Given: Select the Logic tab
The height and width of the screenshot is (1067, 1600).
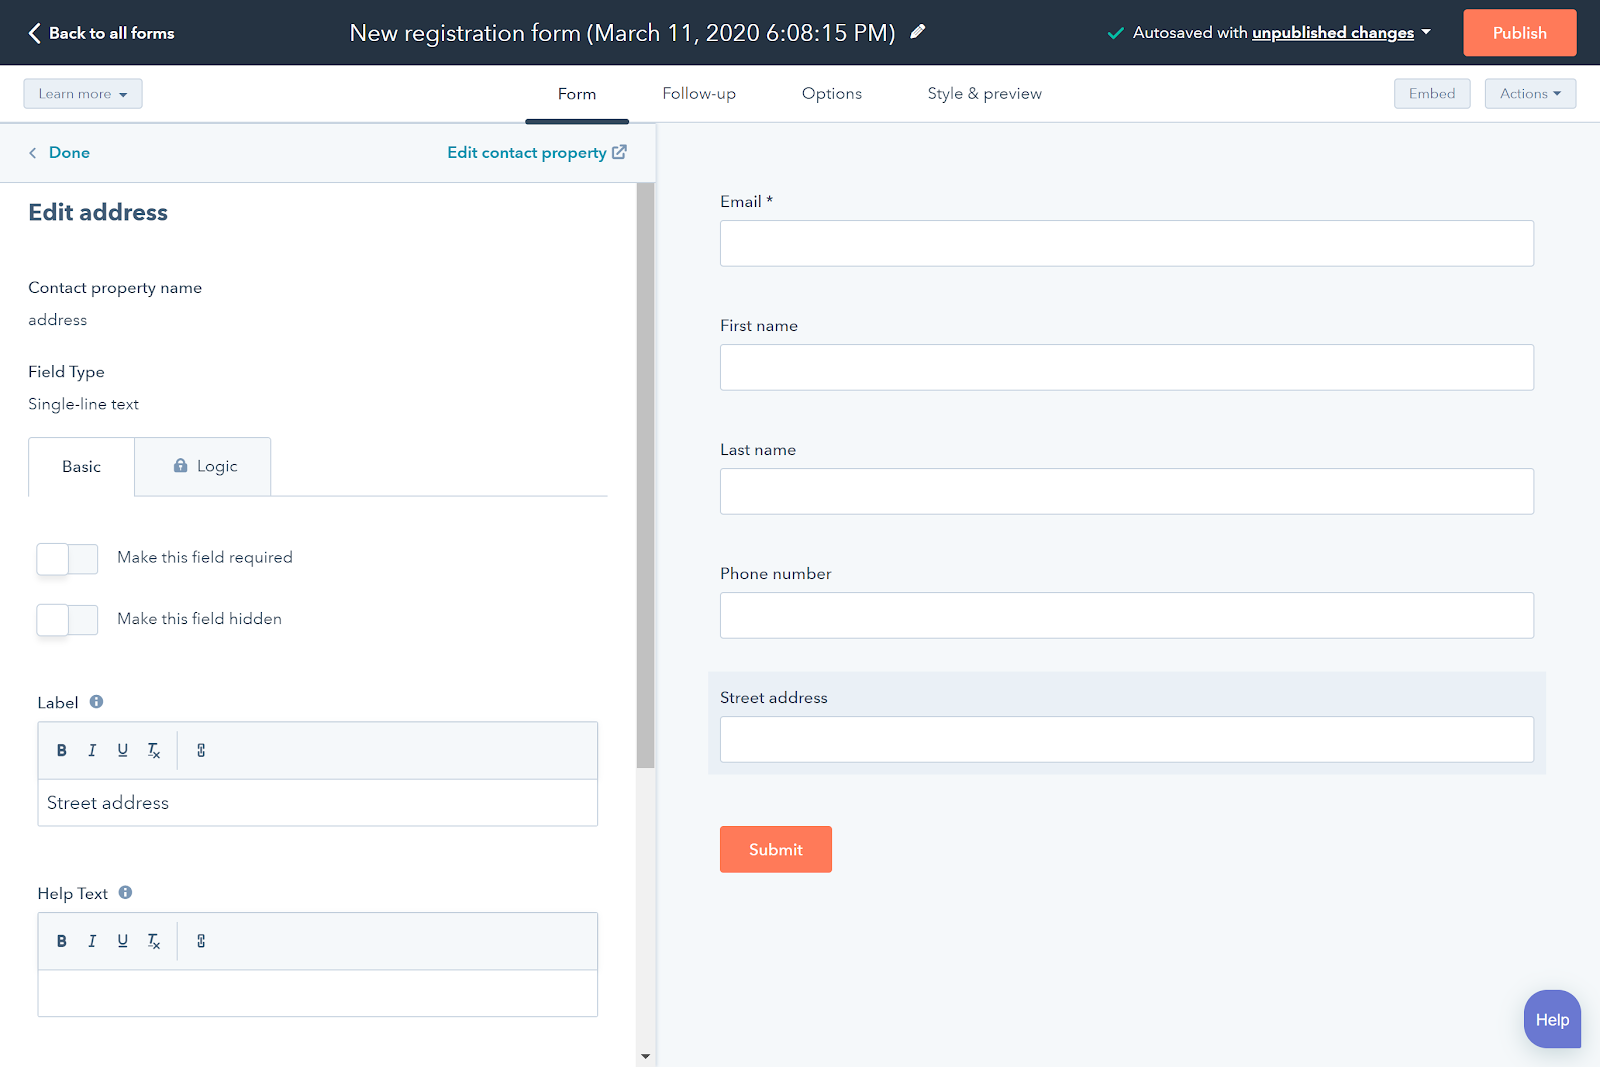Looking at the screenshot, I should pyautogui.click(x=203, y=467).
